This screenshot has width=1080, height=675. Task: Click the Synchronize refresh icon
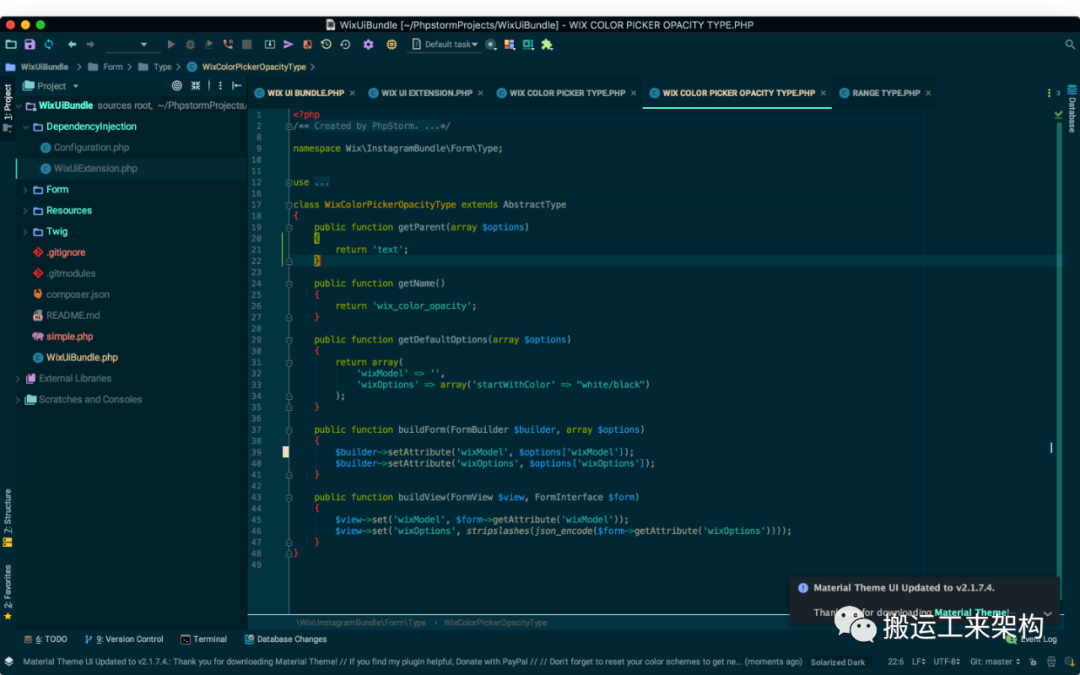(x=49, y=44)
